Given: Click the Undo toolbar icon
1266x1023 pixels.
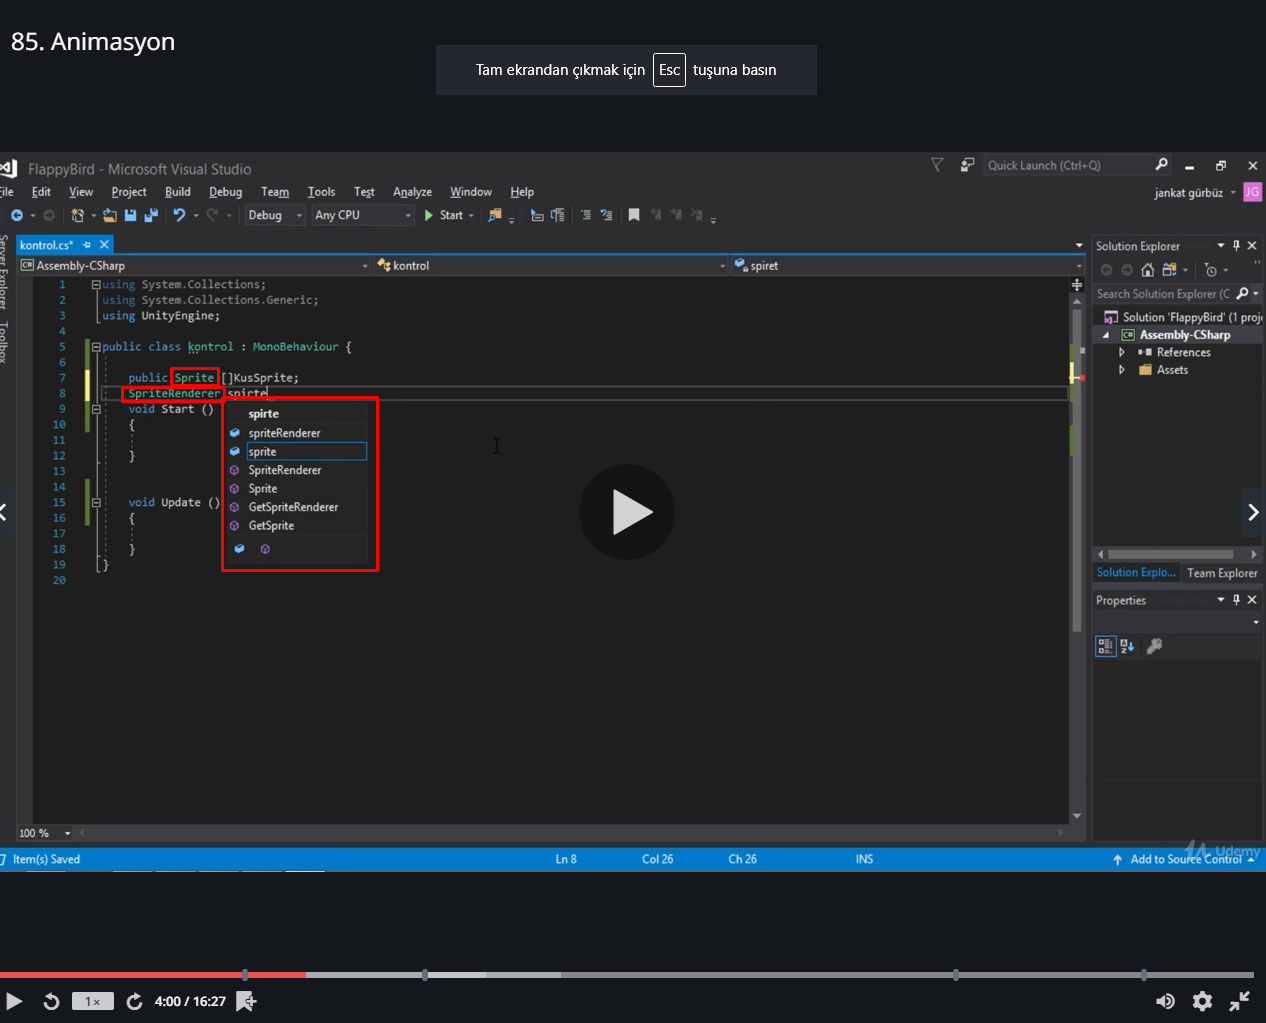Looking at the screenshot, I should click(x=179, y=215).
